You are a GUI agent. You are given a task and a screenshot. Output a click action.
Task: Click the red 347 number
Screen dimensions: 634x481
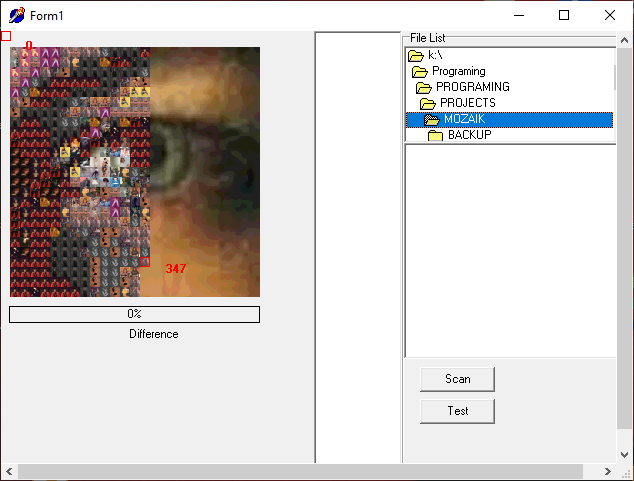tap(176, 268)
